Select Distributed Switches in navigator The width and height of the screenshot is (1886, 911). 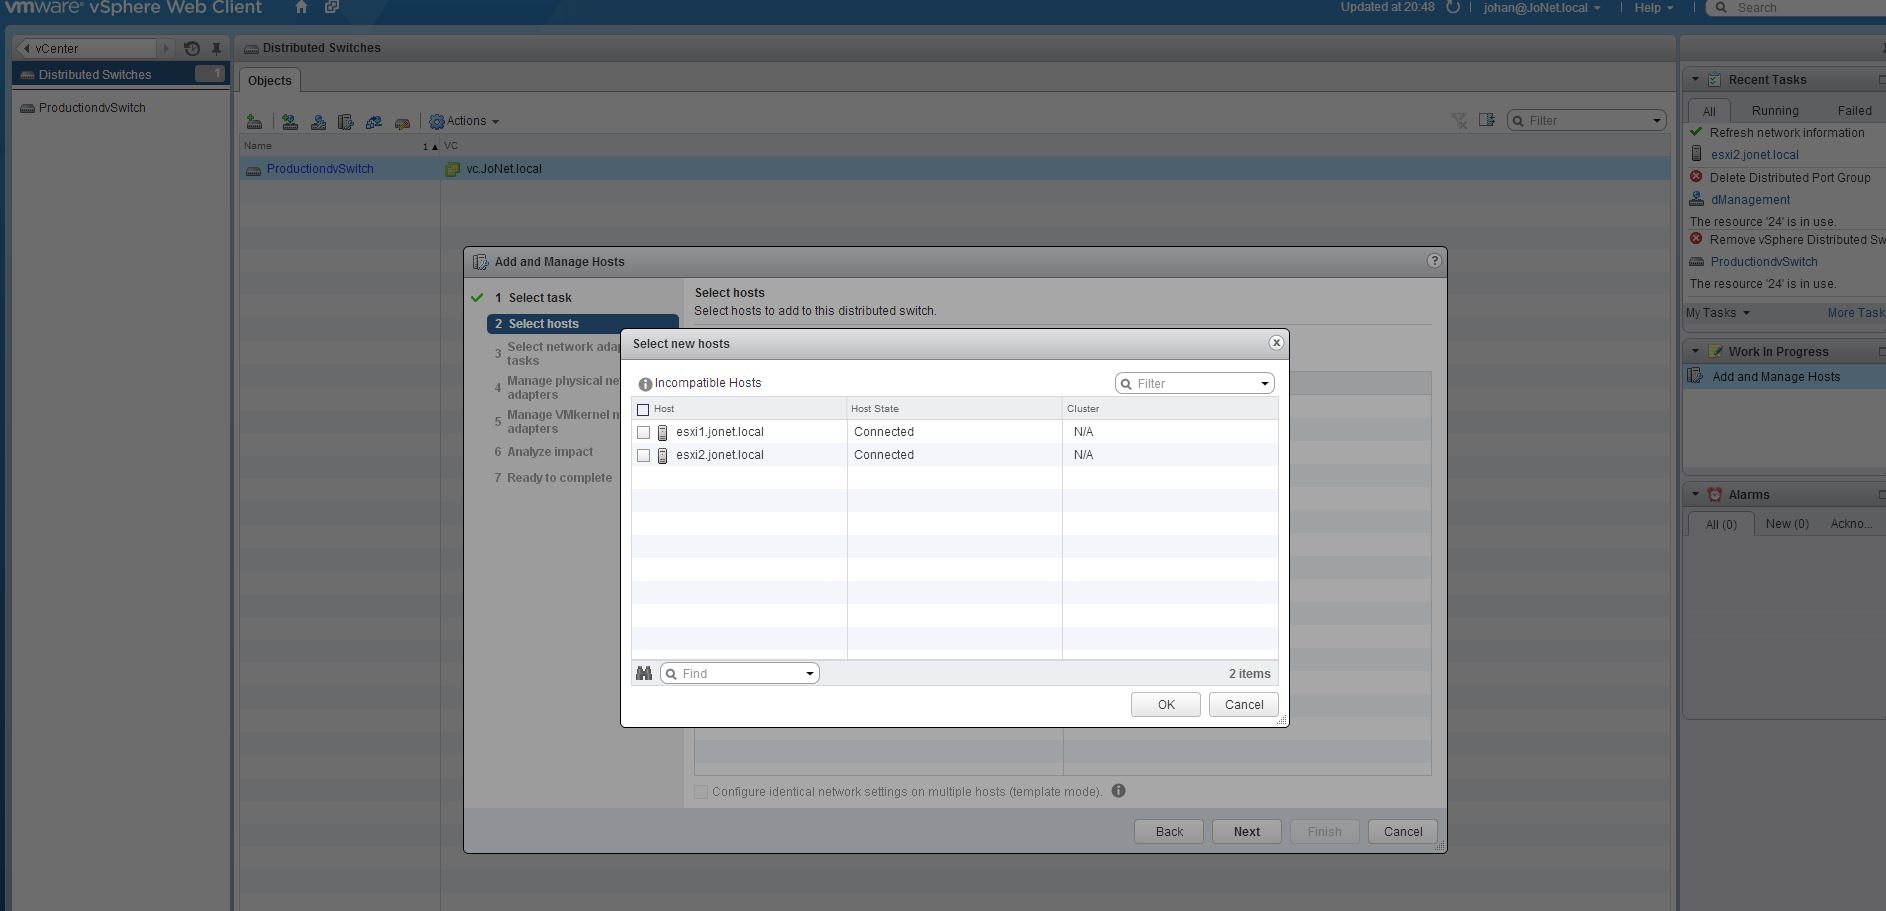120,74
